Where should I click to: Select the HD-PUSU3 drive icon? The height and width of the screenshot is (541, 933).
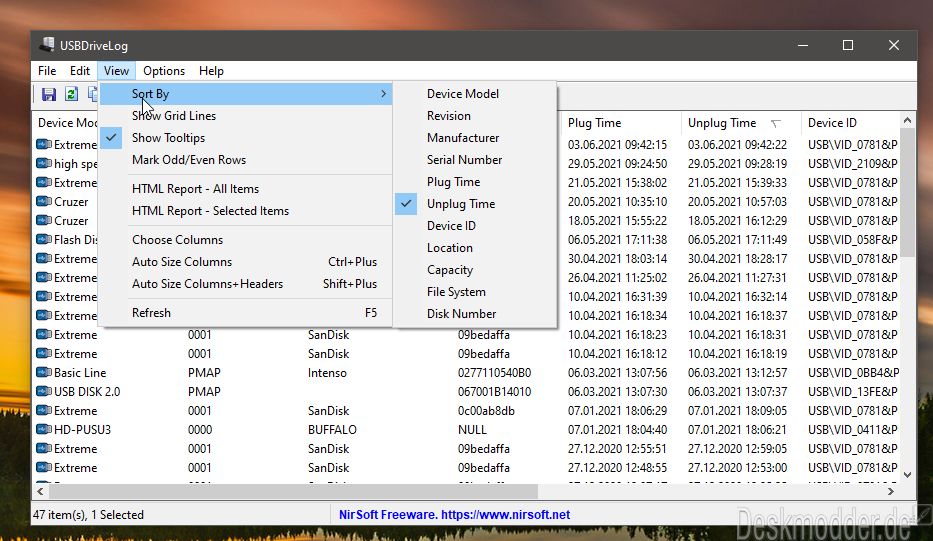coord(43,430)
